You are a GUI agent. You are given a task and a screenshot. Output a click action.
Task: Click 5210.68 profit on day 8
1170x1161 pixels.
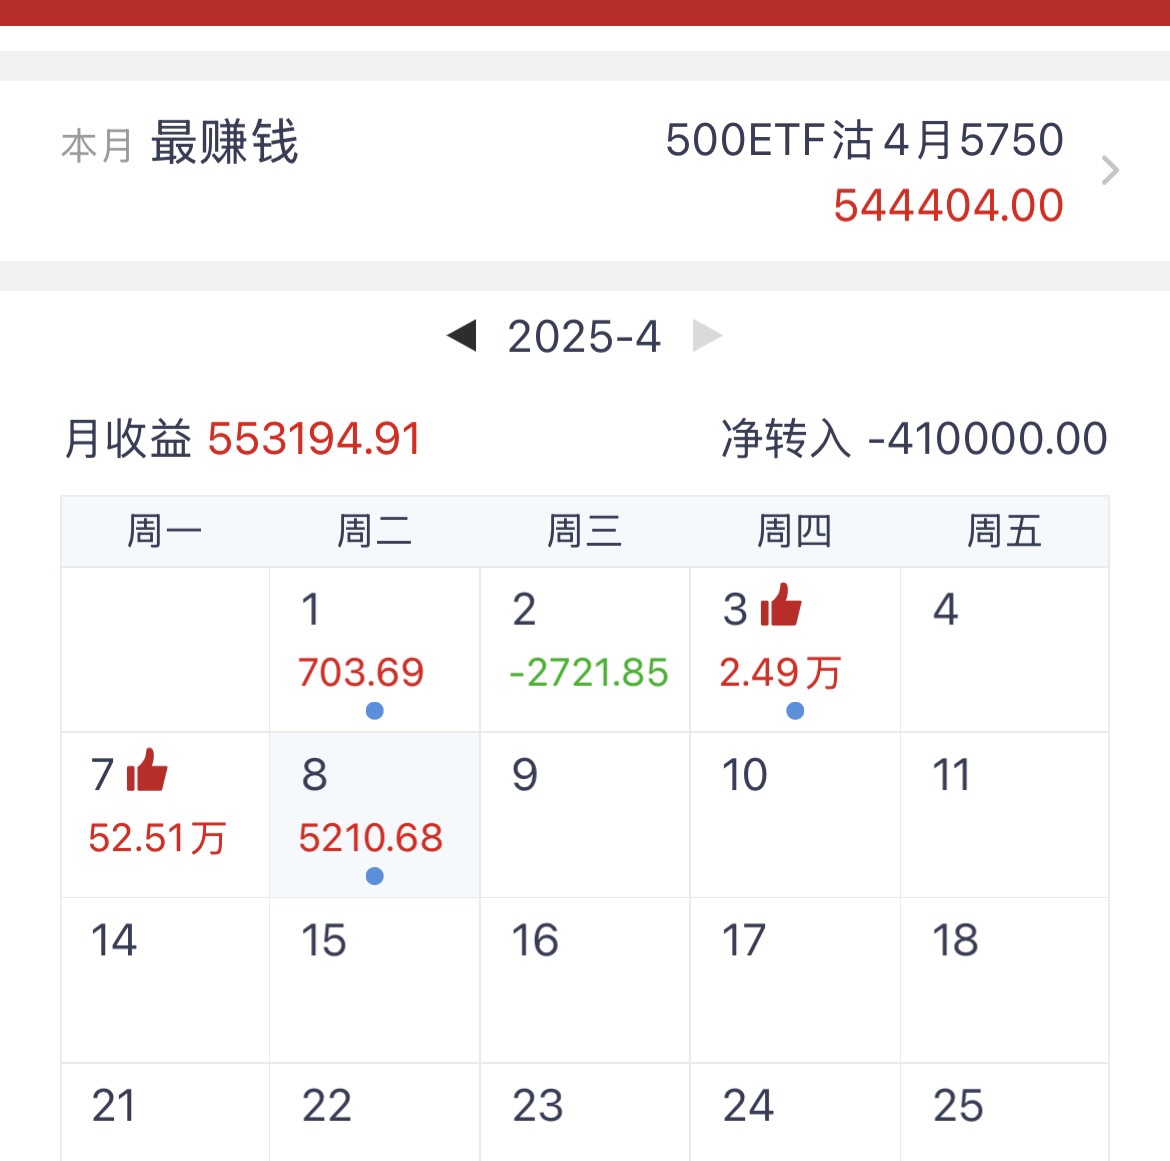click(371, 838)
